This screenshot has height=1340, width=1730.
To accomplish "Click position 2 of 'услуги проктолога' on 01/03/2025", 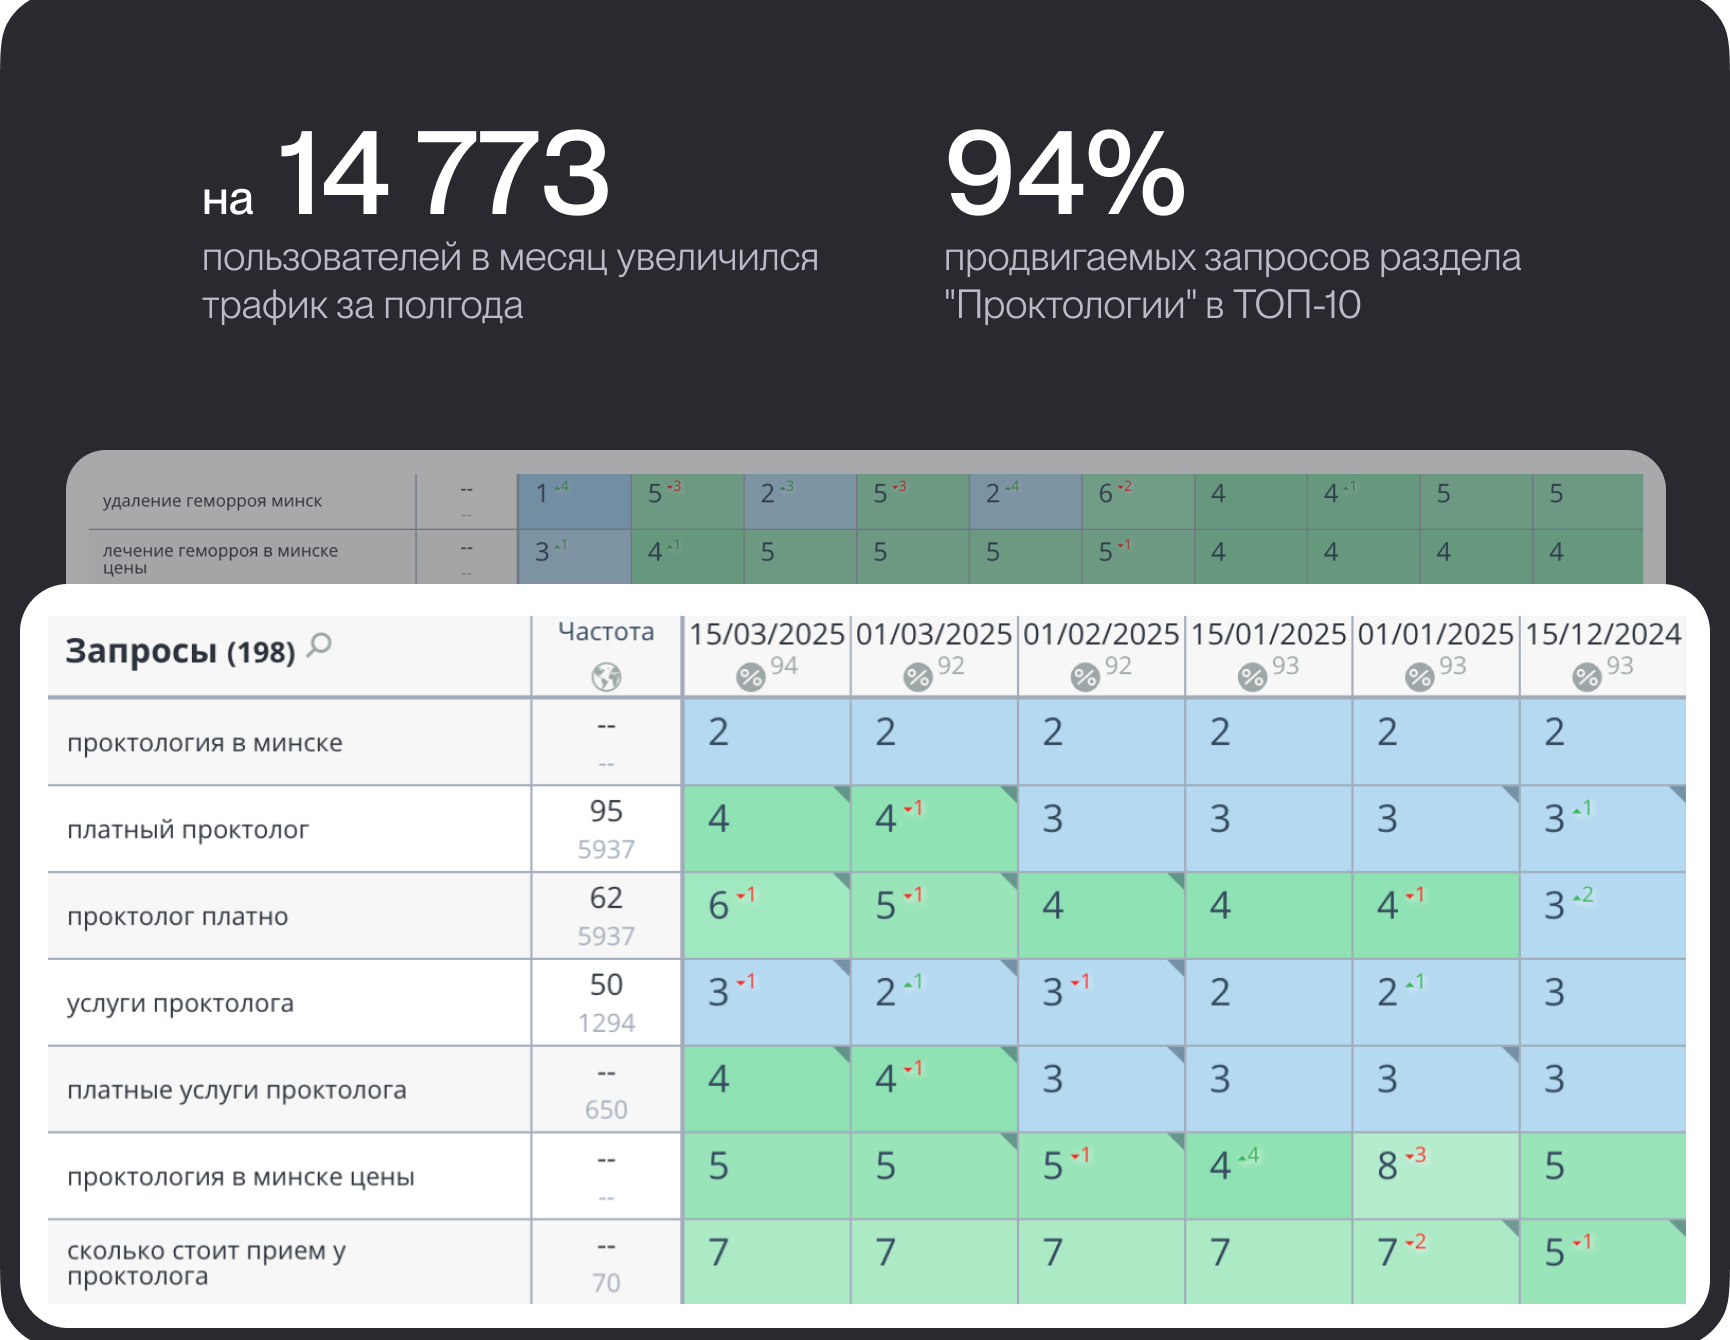I will [x=934, y=1003].
